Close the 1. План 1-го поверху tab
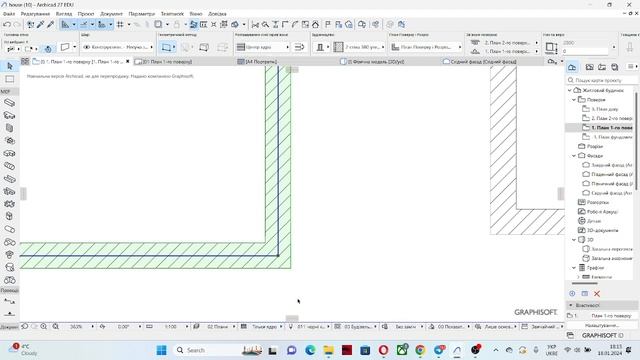 pos(128,62)
